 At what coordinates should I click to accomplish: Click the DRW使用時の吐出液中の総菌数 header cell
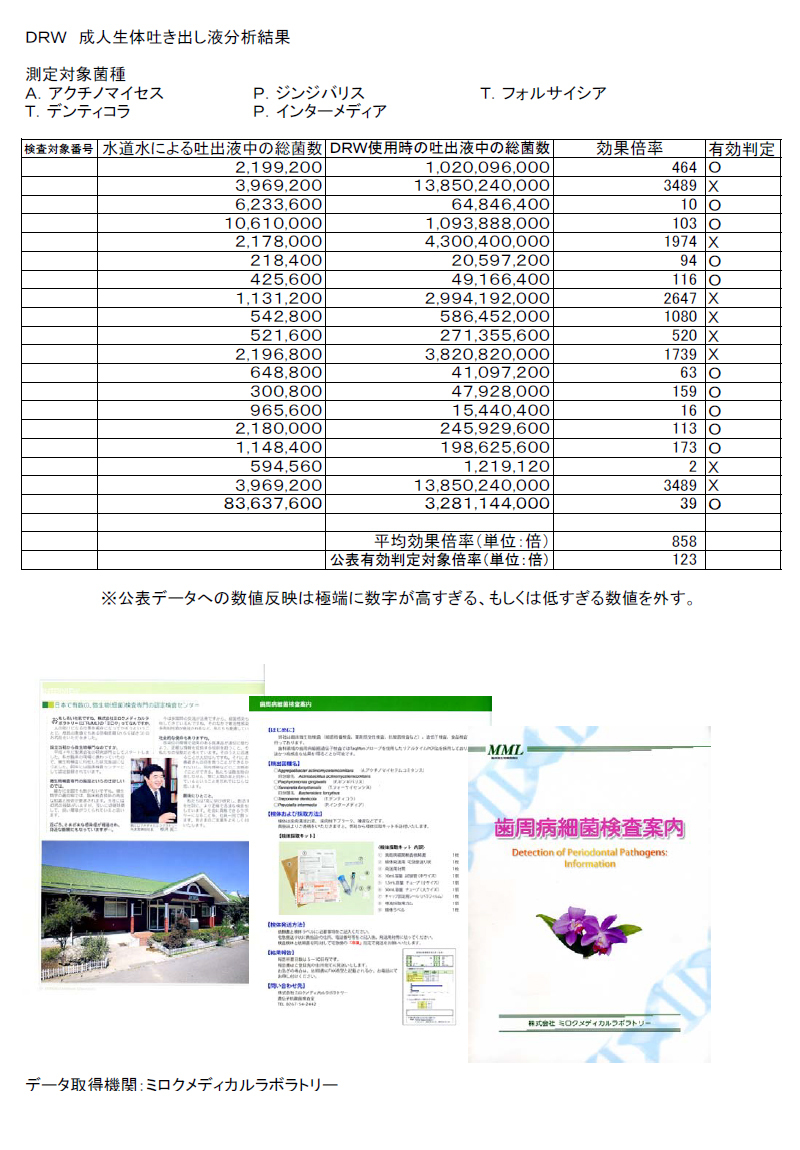click(x=440, y=149)
